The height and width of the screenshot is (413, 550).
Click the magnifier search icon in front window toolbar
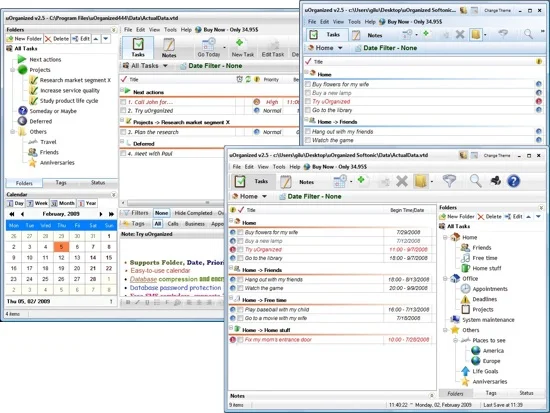point(475,181)
